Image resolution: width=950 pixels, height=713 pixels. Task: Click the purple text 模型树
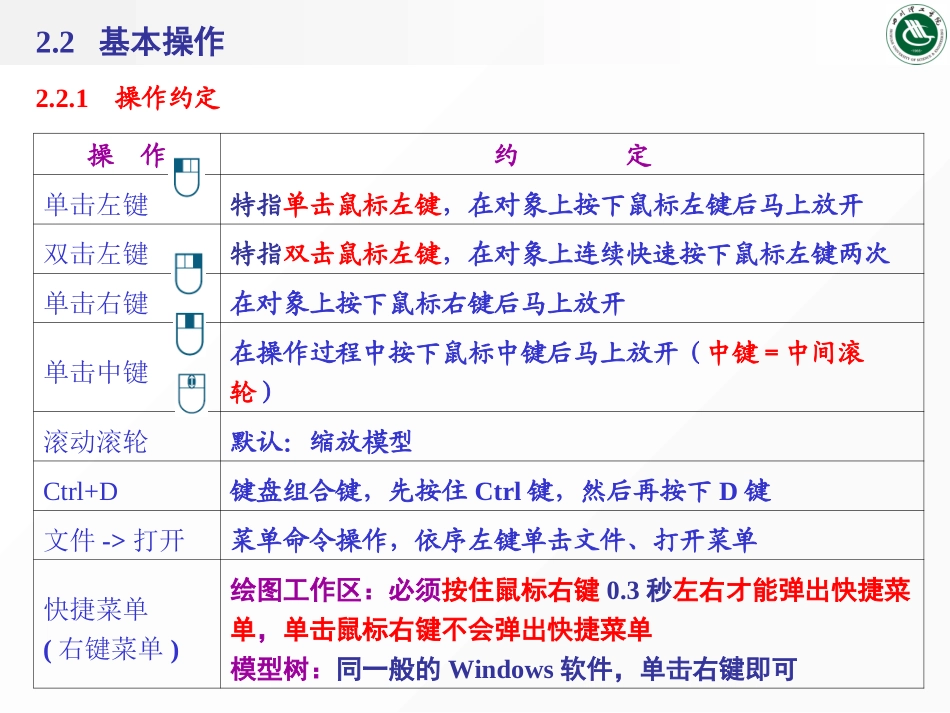270,669
